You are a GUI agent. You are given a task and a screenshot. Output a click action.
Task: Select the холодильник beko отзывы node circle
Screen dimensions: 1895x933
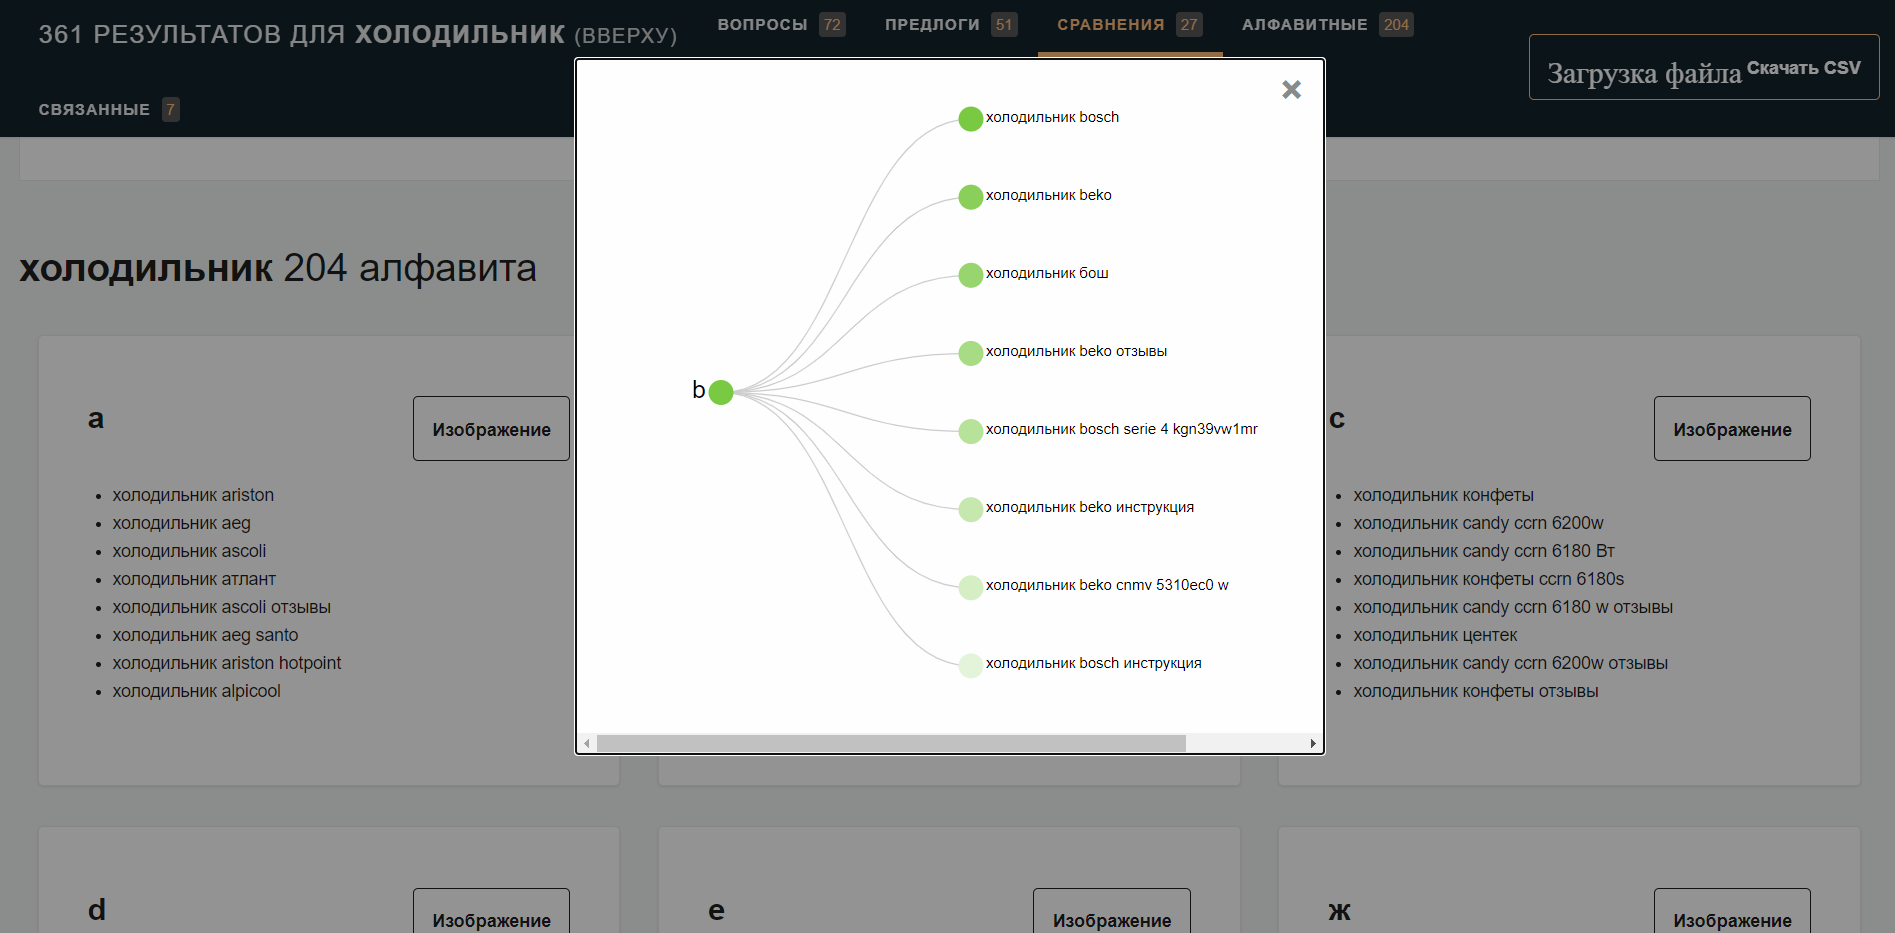pyautogui.click(x=970, y=353)
